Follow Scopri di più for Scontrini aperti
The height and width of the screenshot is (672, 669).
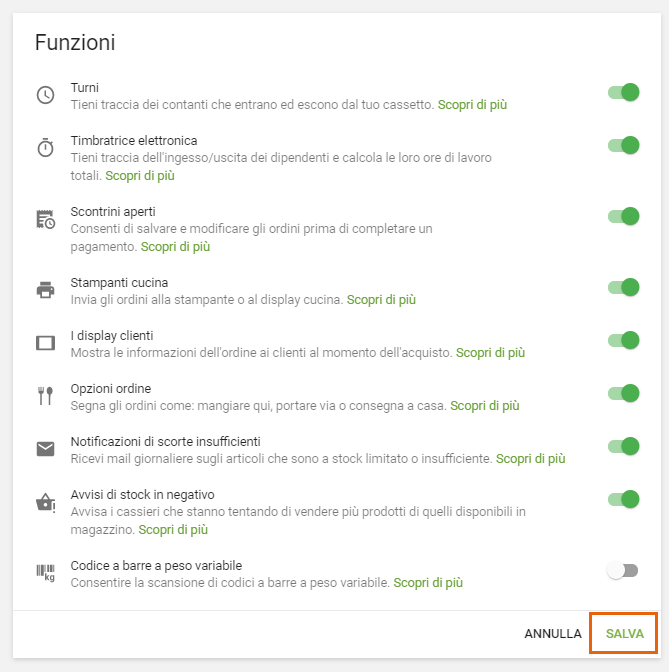175,246
